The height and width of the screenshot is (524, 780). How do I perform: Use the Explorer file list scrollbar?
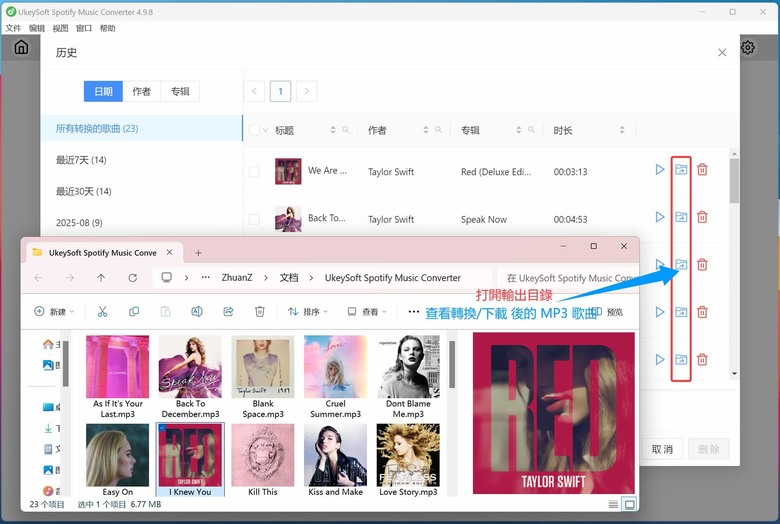[452, 364]
